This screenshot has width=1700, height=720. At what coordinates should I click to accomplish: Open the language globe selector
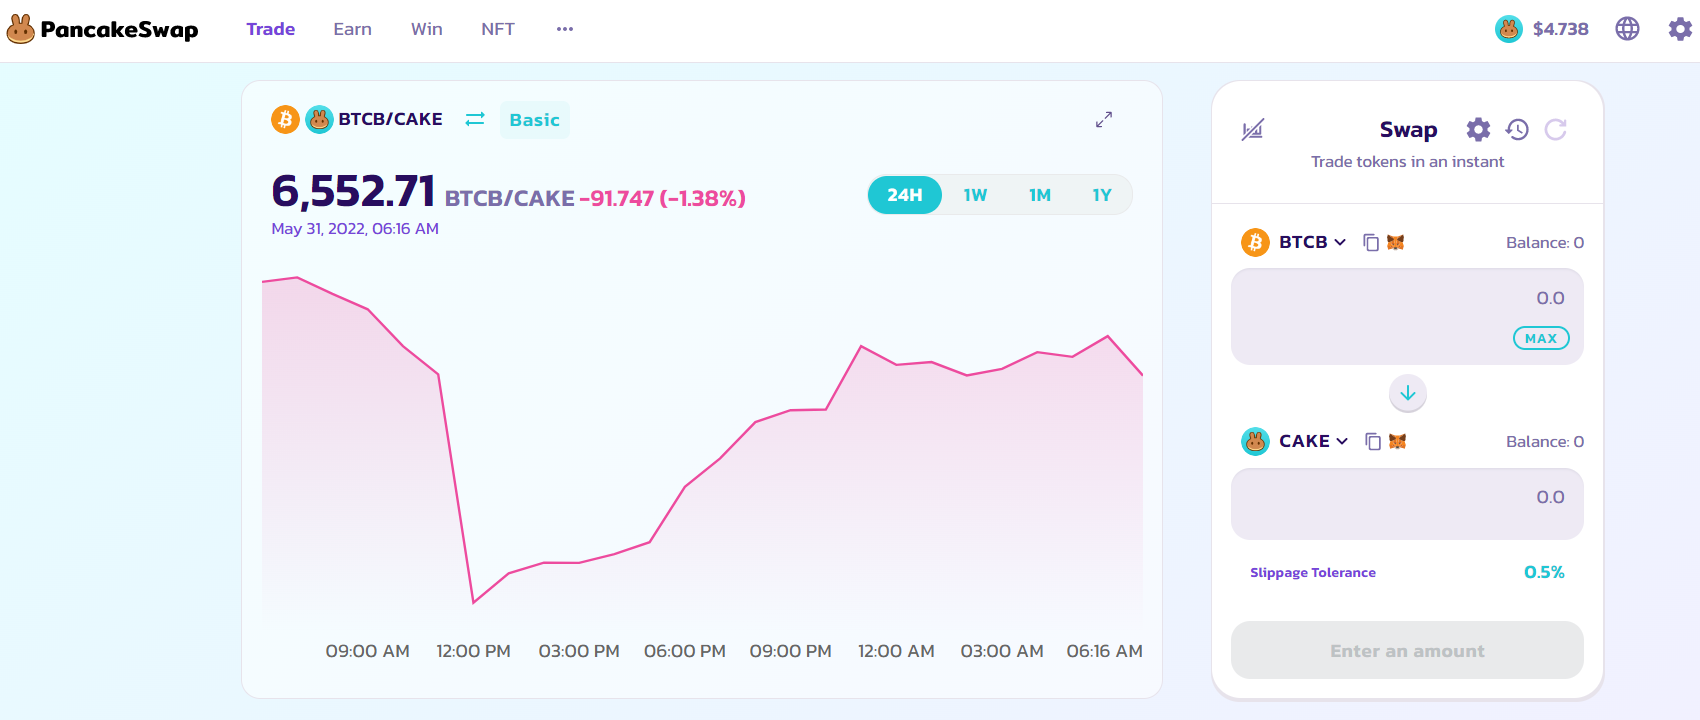(1627, 29)
